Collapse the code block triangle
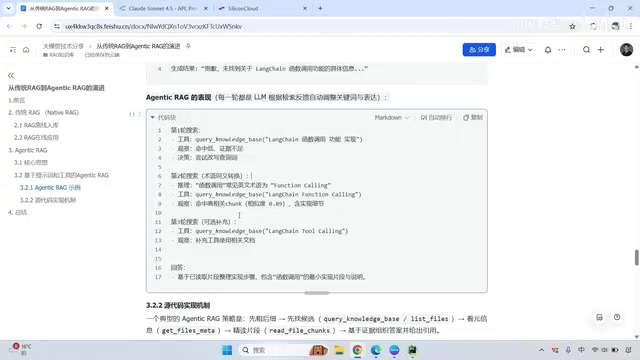 pyautogui.click(x=152, y=118)
